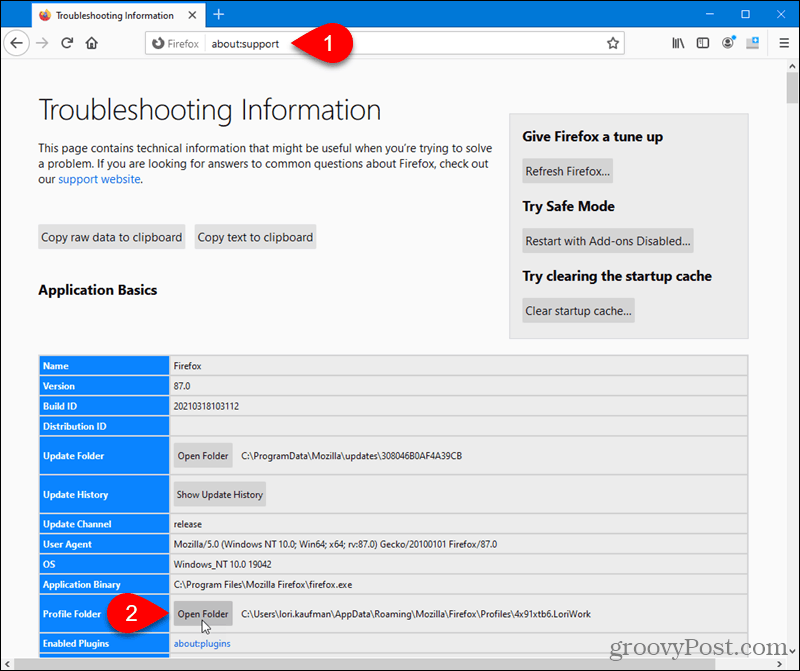The image size is (800, 671).
Task: Open the Firefox Account avatar icon
Action: click(x=728, y=43)
